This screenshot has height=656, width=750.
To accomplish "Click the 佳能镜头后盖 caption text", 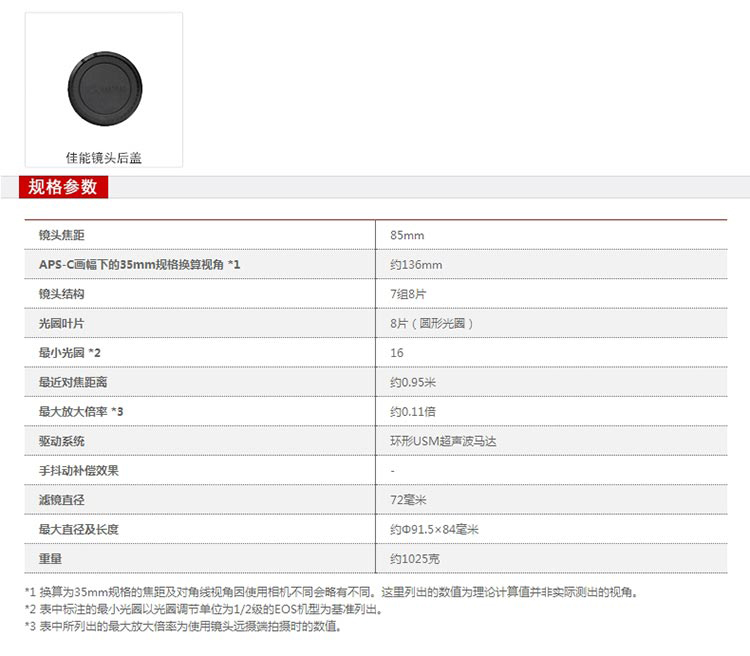I will point(103,158).
